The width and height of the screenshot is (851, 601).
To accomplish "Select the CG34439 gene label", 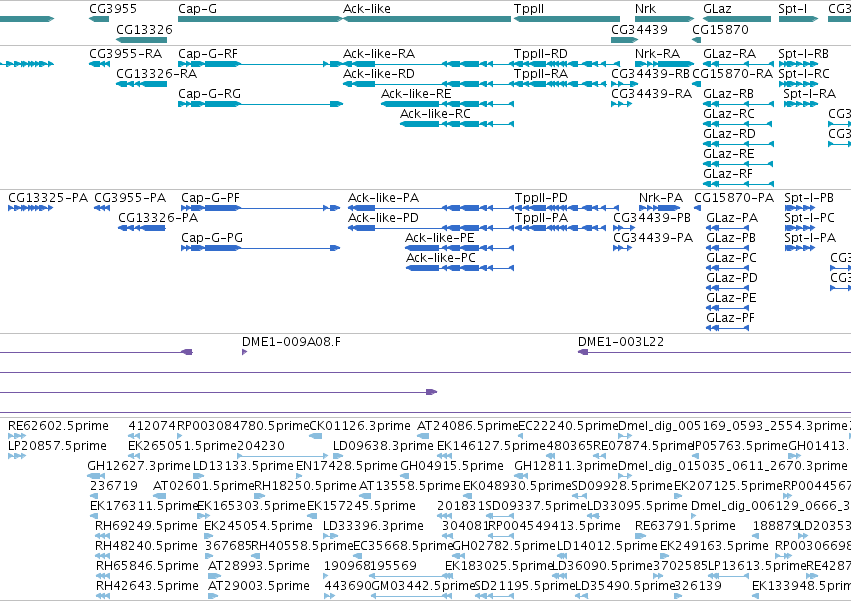I will (639, 29).
